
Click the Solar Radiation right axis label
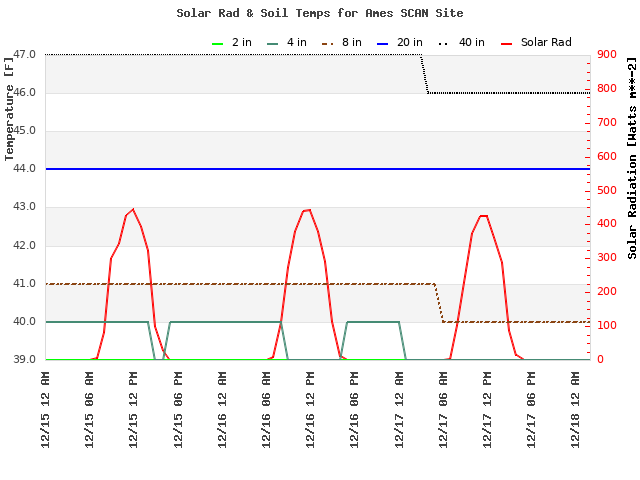(632, 158)
